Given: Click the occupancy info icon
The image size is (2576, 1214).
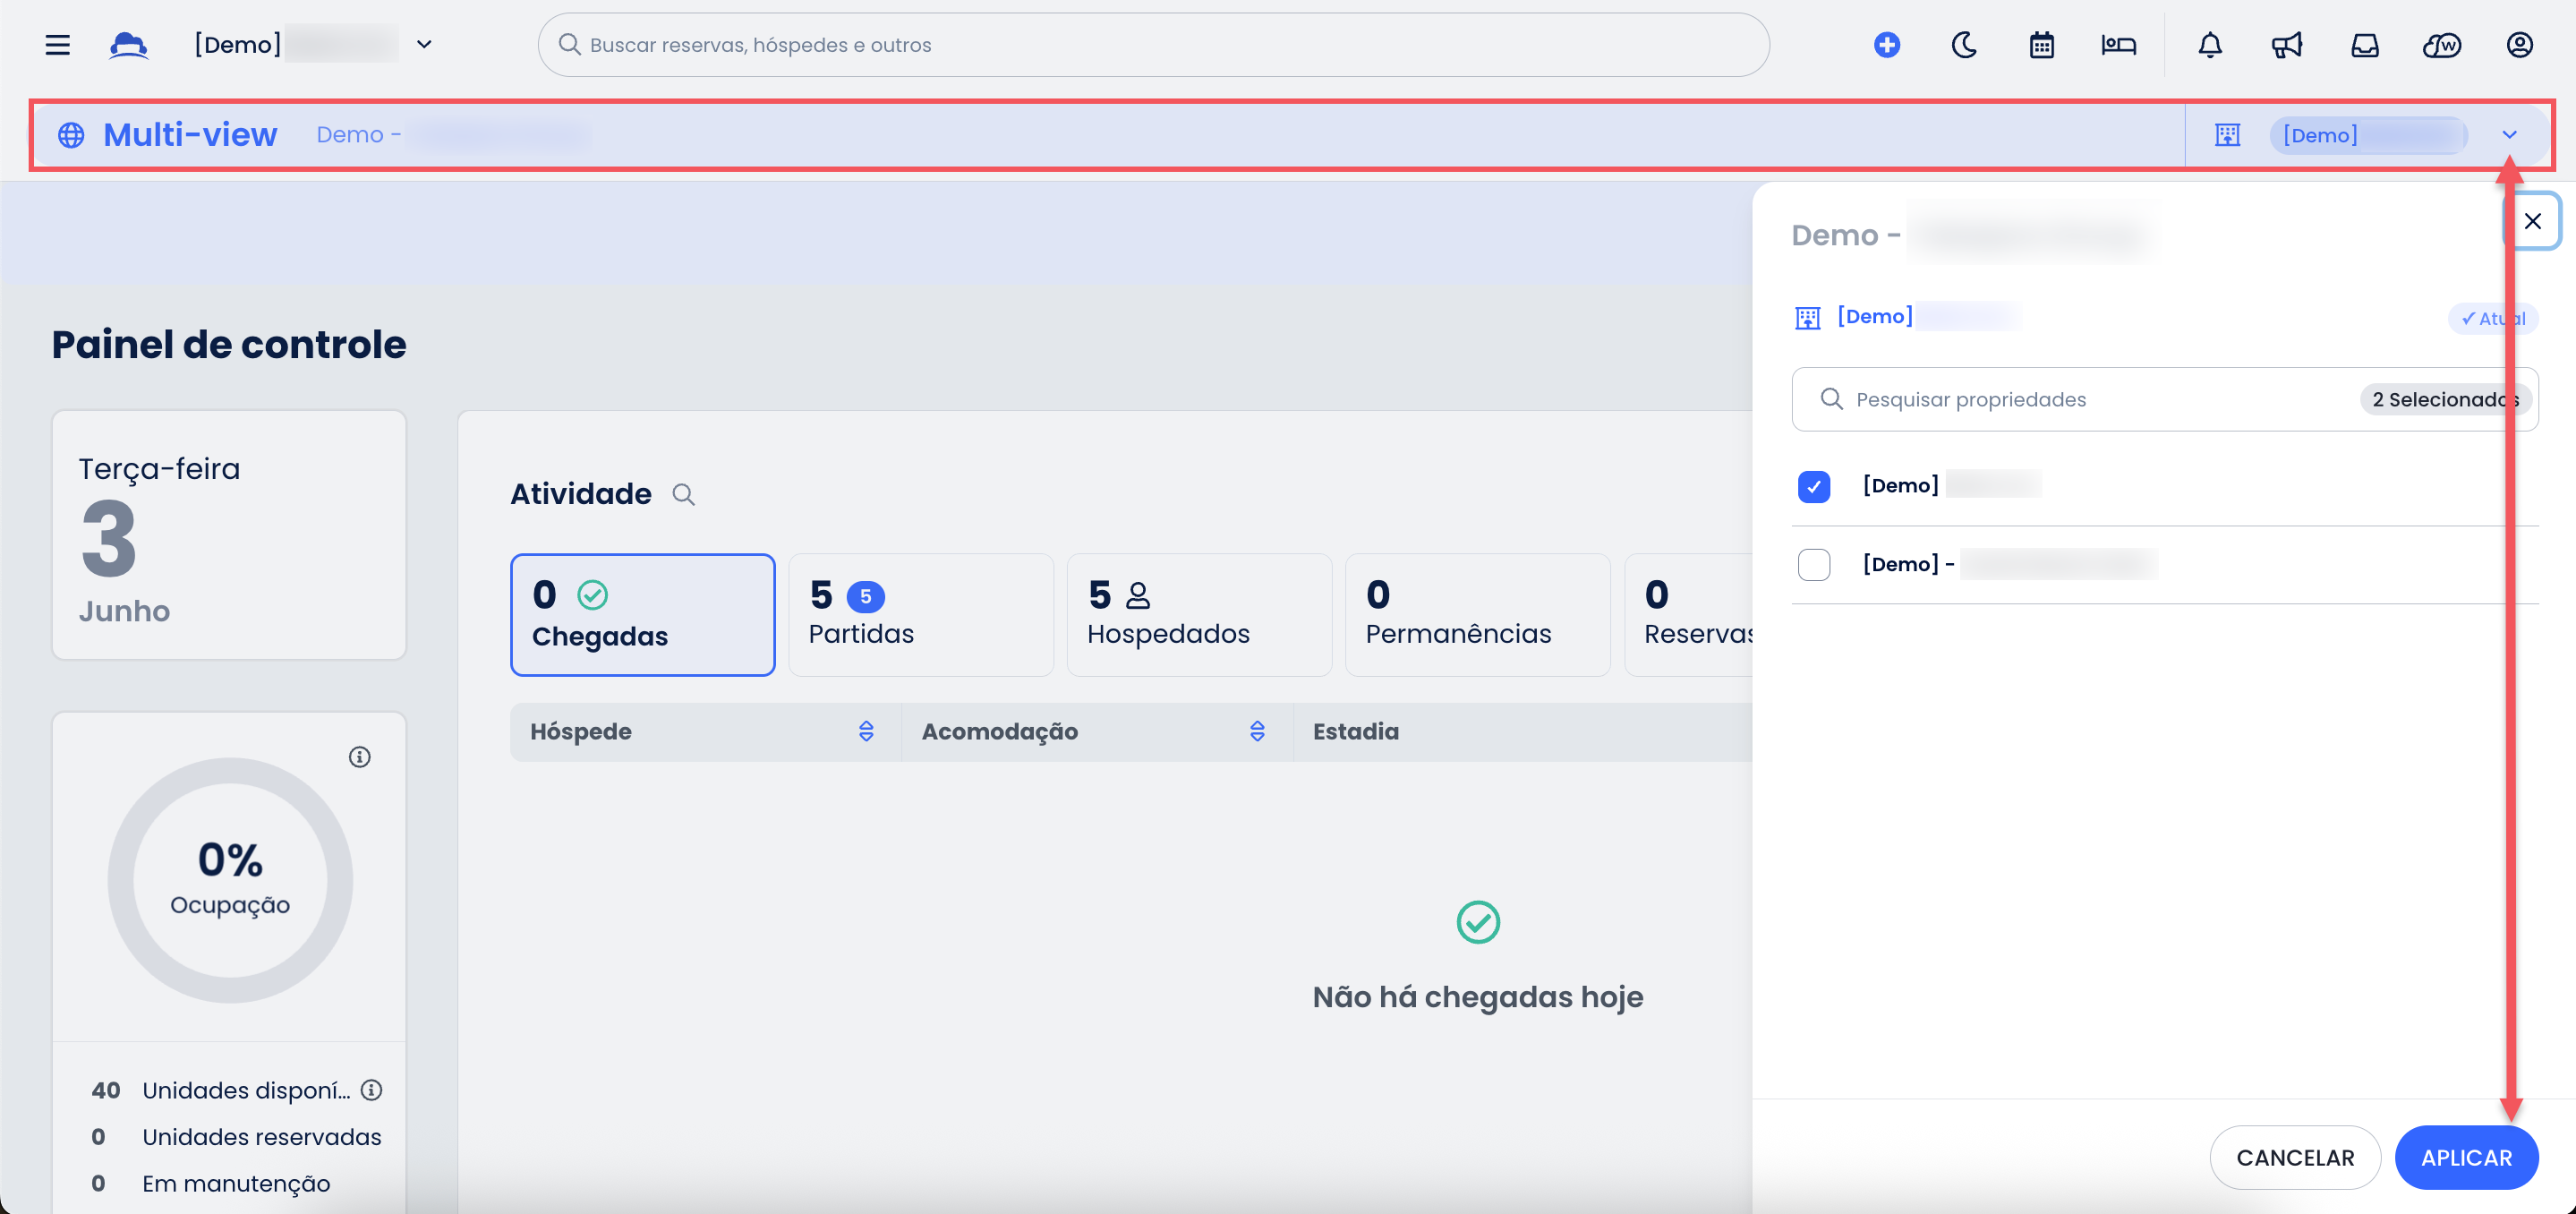Looking at the screenshot, I should (359, 757).
